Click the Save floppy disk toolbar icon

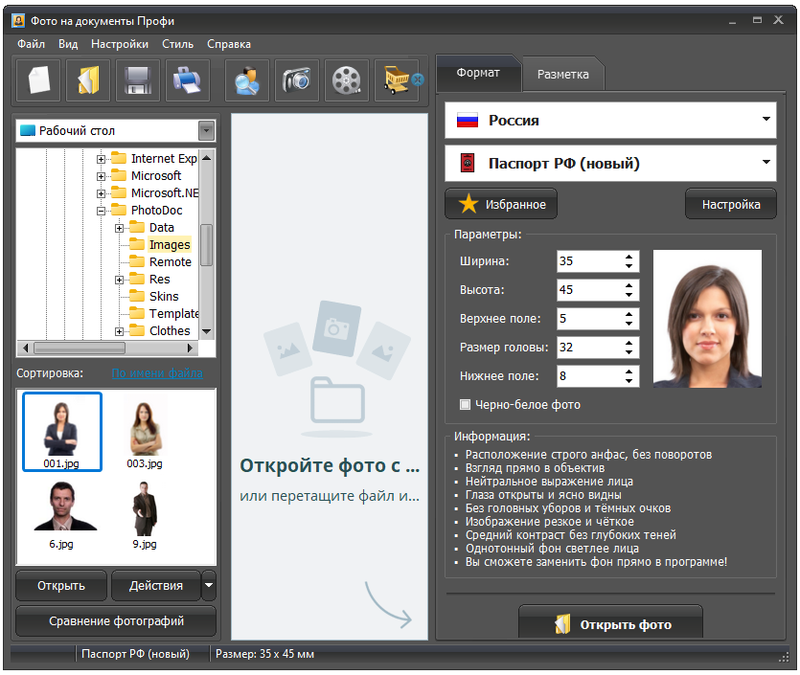coord(138,80)
